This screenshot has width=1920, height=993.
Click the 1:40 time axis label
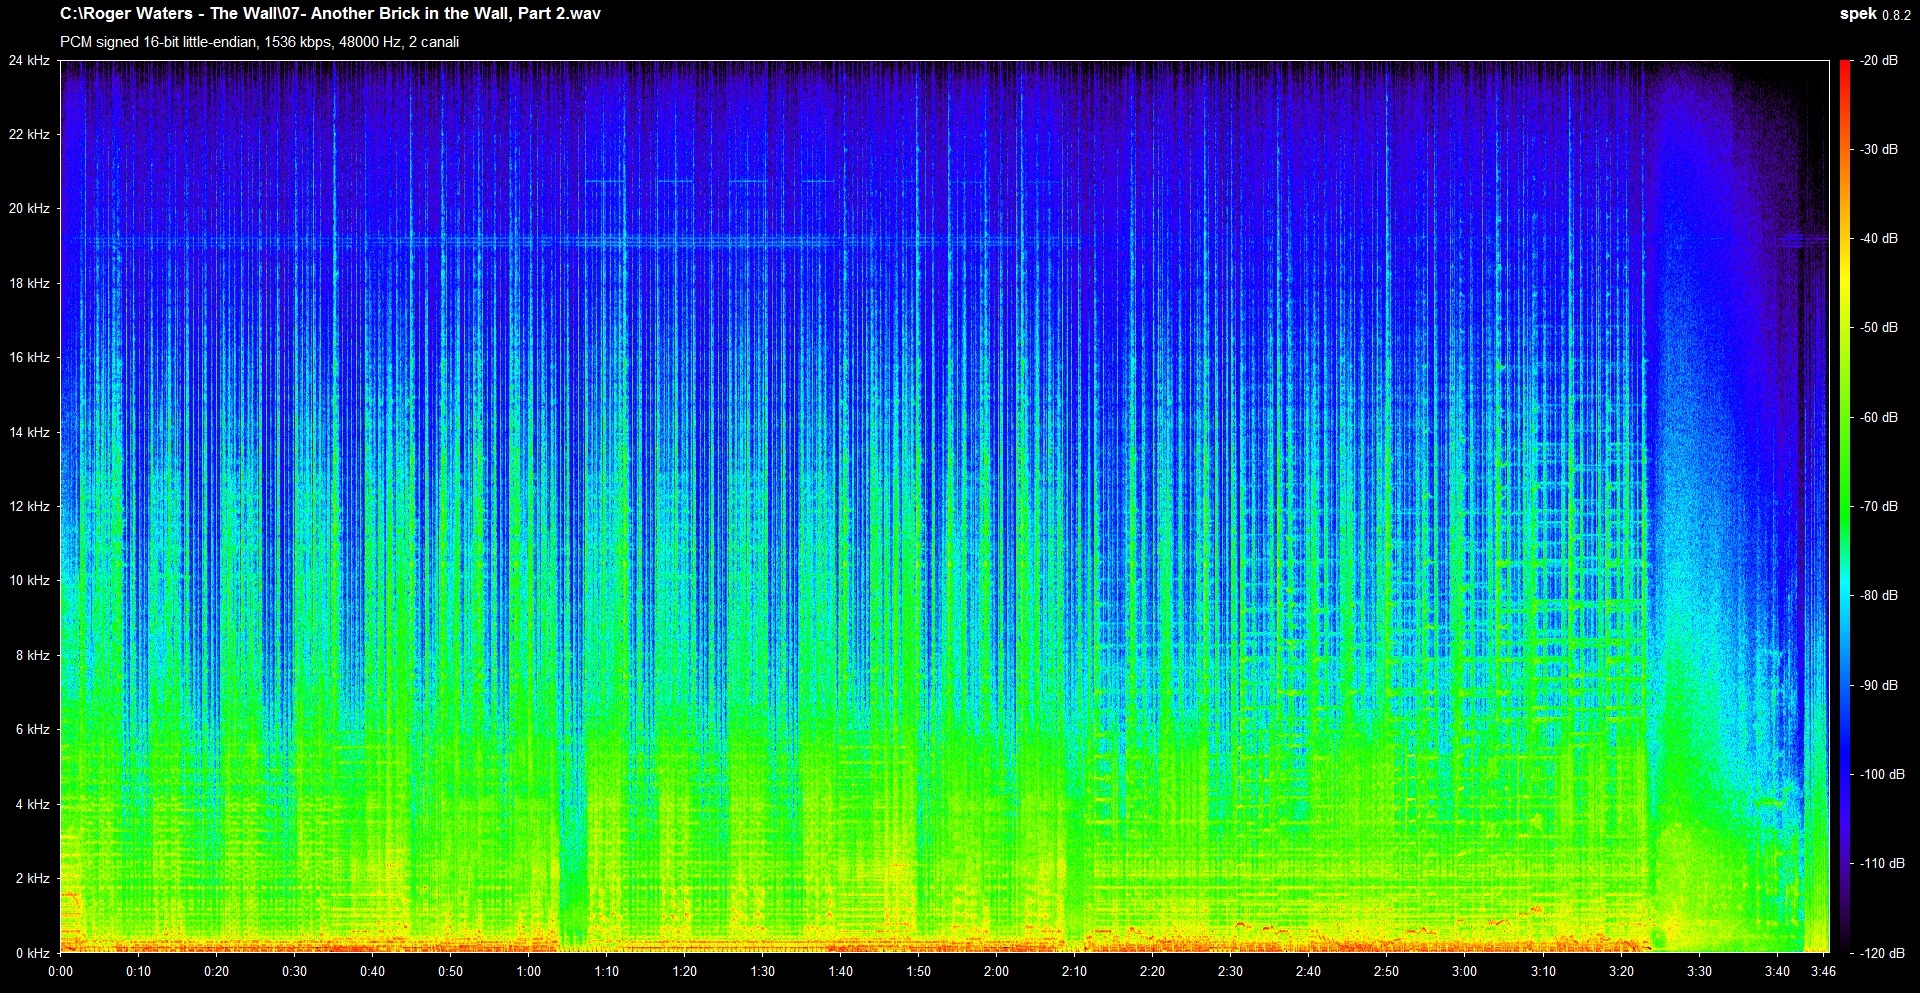tap(840, 971)
